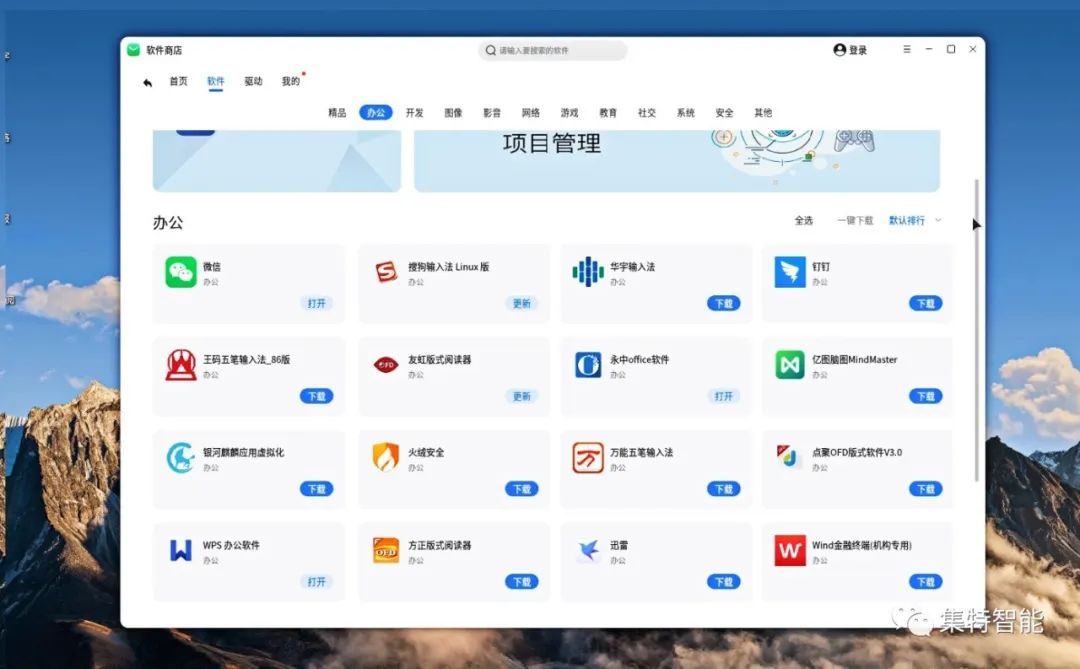Viewport: 1080px width, 669px height.
Task: Click the WPS 办公软件 app icon
Action: (180, 550)
